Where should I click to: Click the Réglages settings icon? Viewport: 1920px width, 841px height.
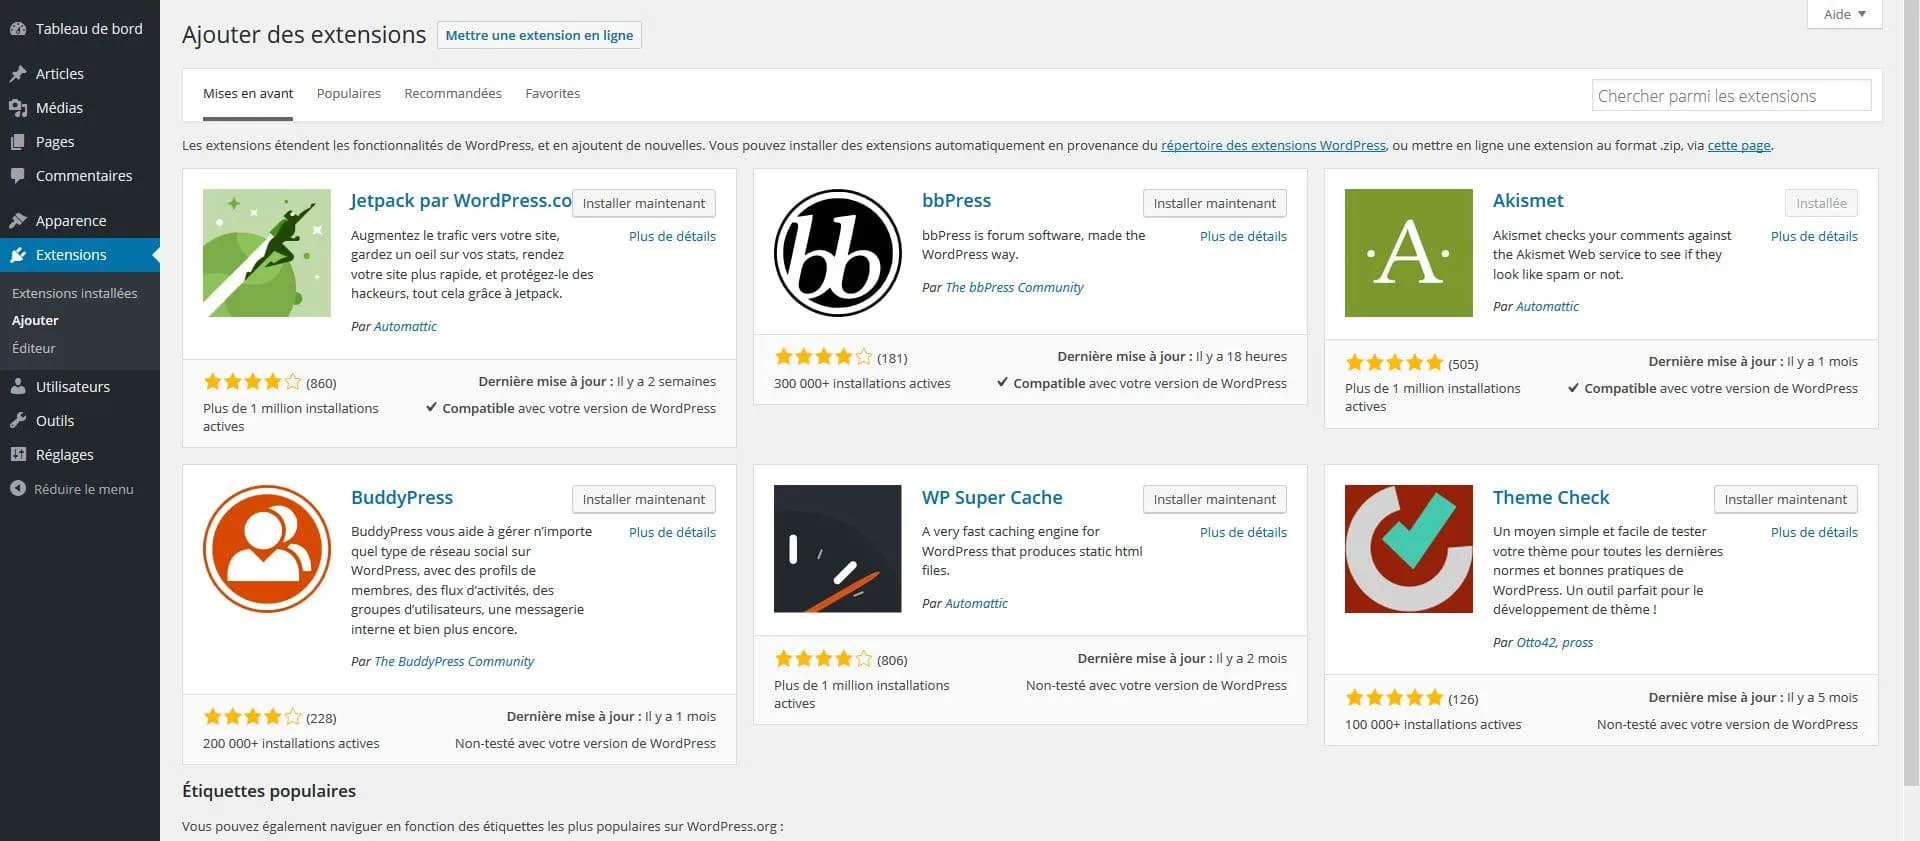[18, 455]
